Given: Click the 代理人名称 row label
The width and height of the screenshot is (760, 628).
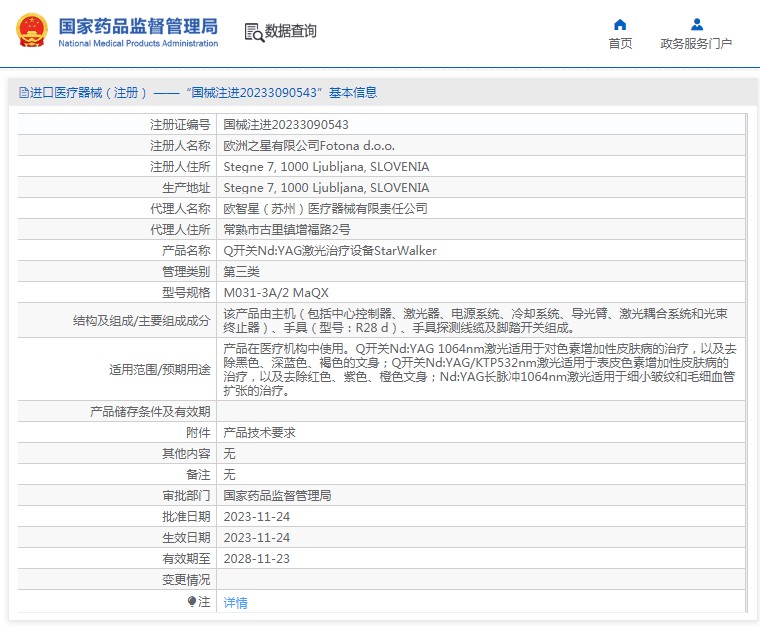Looking at the screenshot, I should point(180,208).
